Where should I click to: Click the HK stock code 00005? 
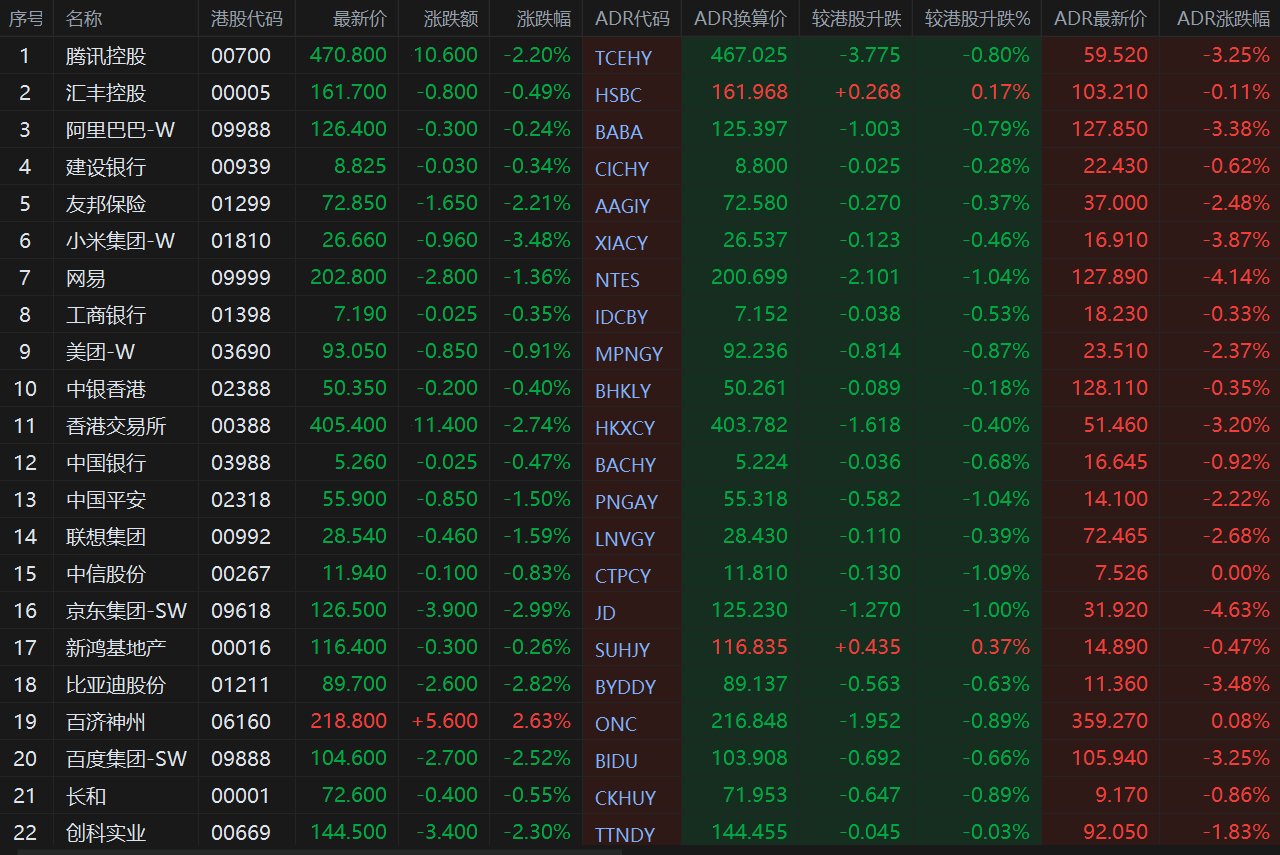click(241, 92)
